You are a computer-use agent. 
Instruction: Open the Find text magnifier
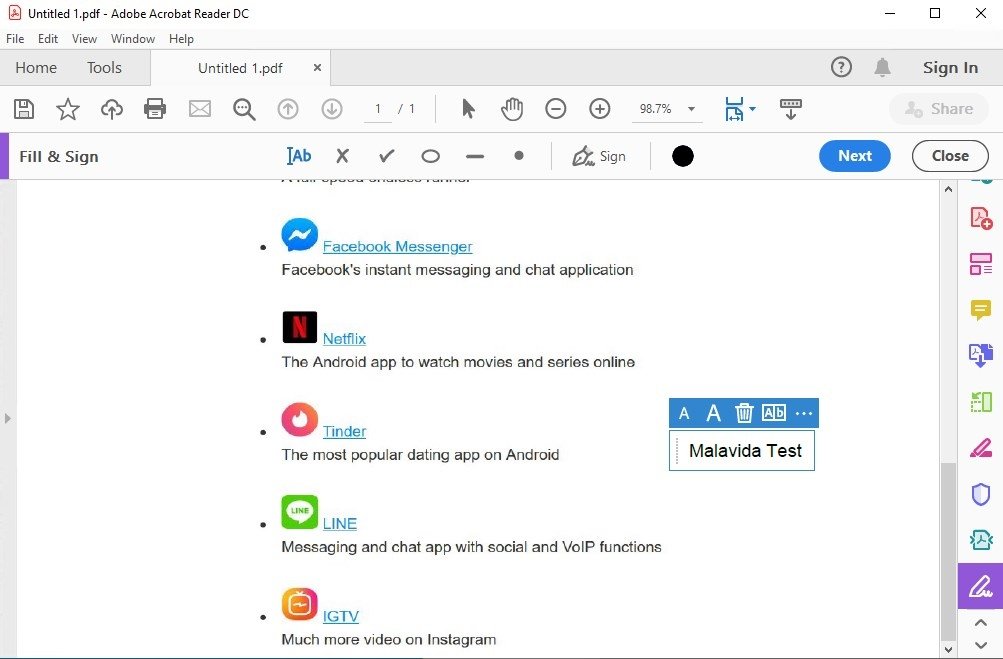tap(244, 109)
